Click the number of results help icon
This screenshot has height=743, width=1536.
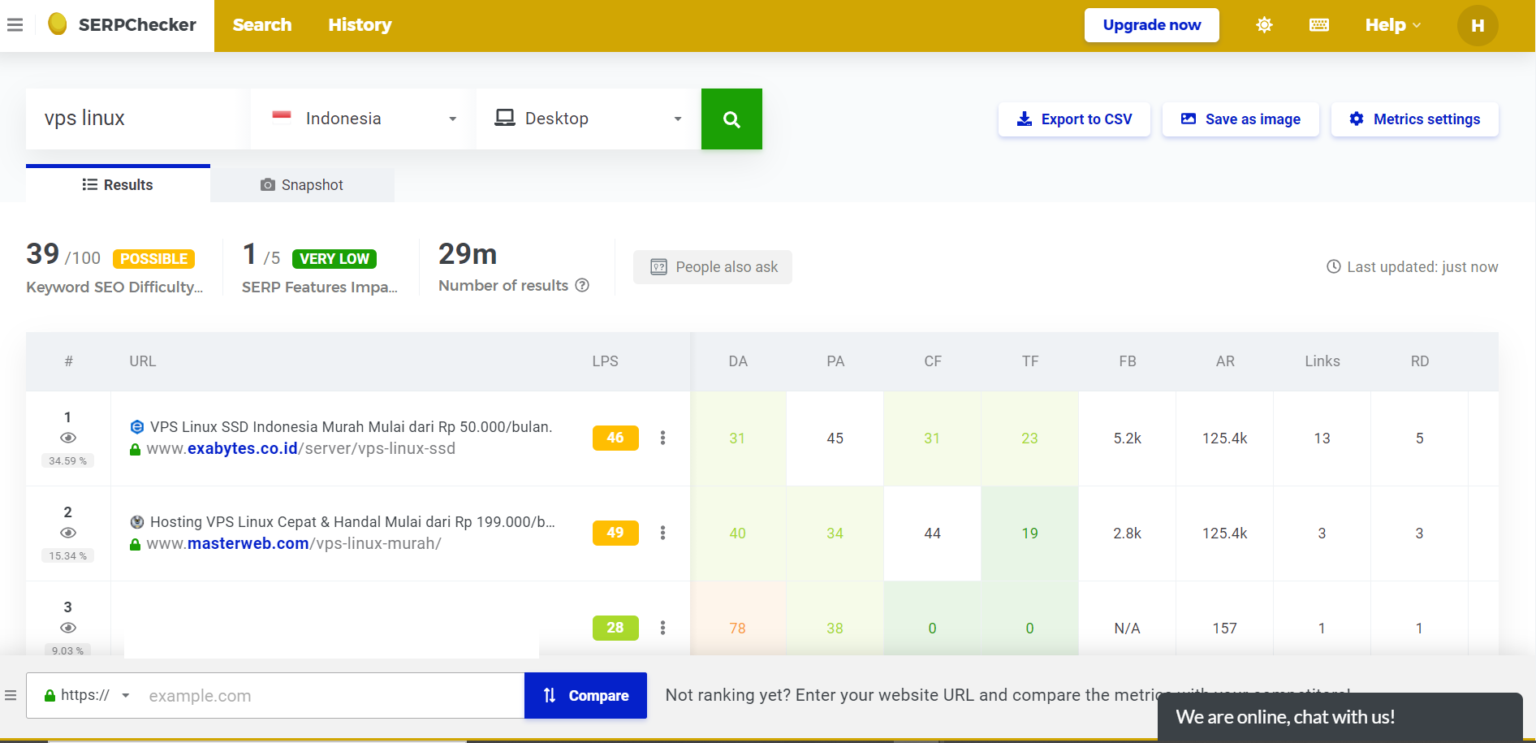point(582,285)
